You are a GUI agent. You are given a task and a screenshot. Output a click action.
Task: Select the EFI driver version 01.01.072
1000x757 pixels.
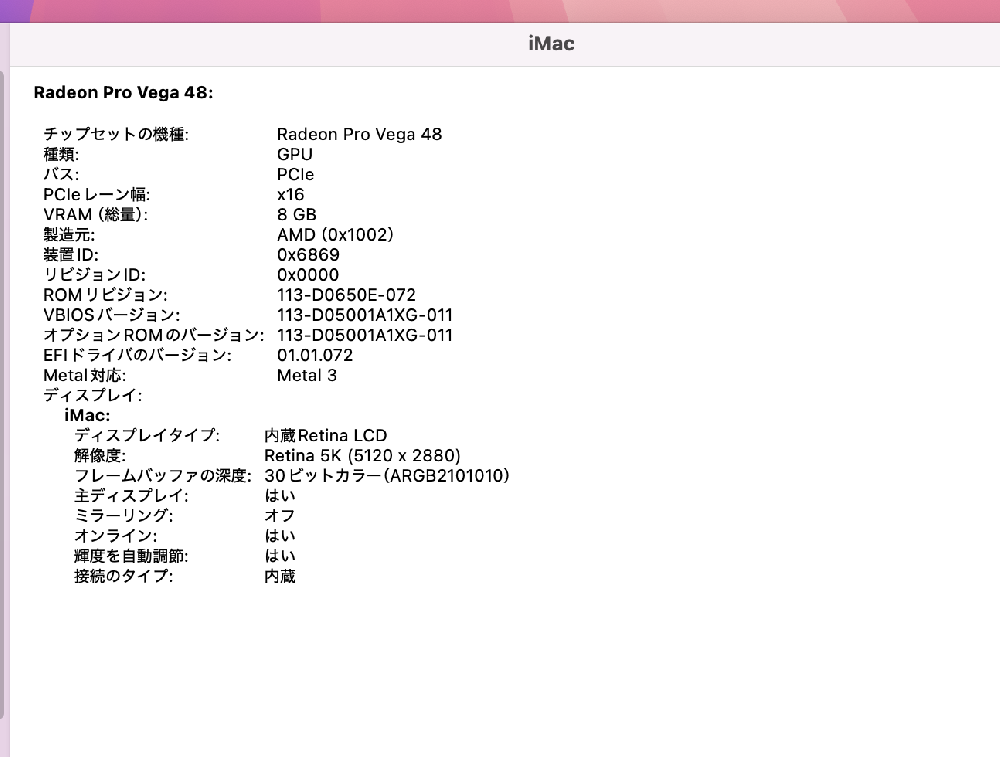coord(315,355)
